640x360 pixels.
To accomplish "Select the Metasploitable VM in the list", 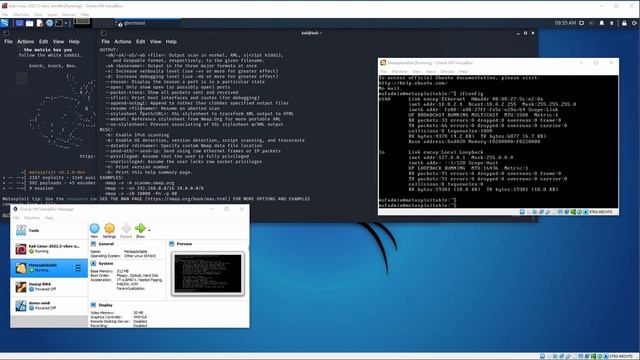I will (49, 268).
